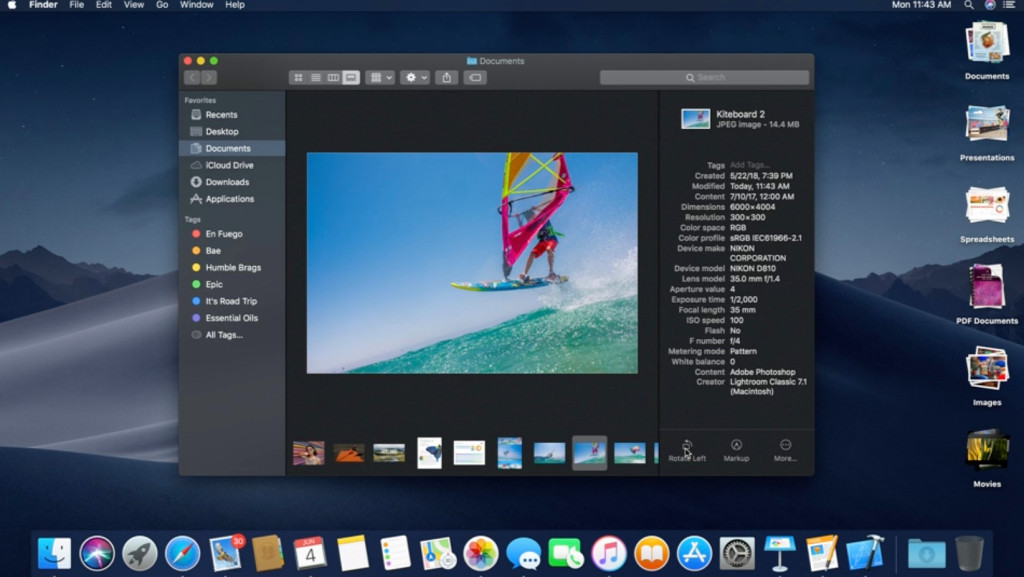Select the first thumbnail in the filmstrip
The height and width of the screenshot is (577, 1024).
point(306,452)
